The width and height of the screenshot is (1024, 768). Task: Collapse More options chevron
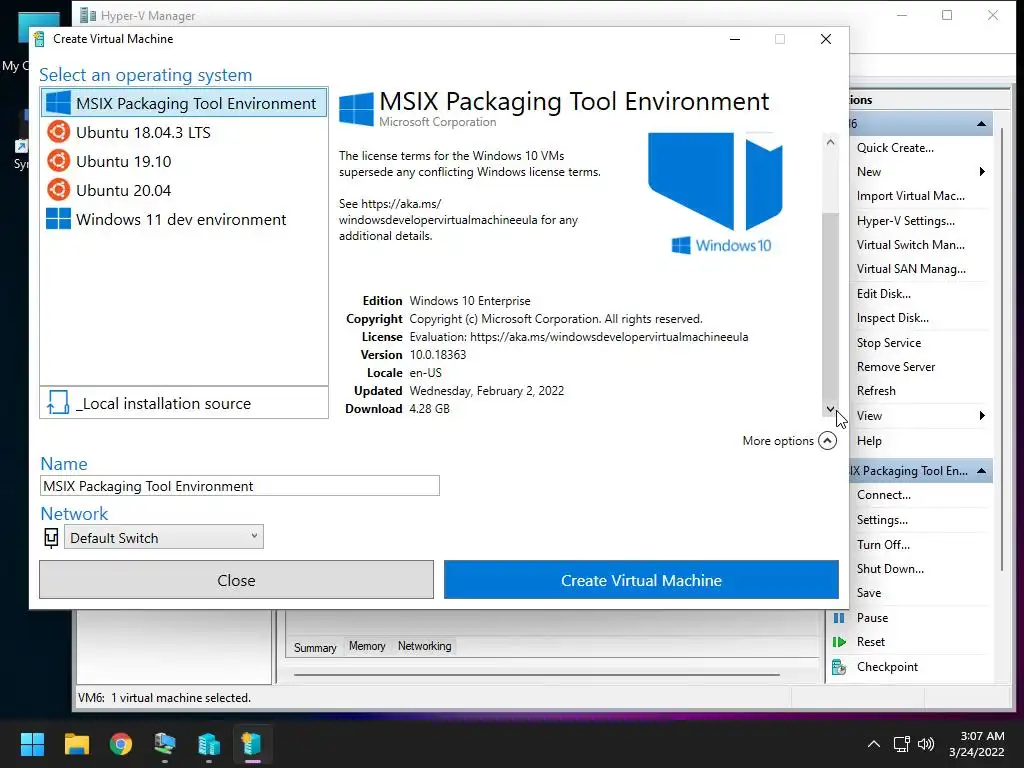827,441
